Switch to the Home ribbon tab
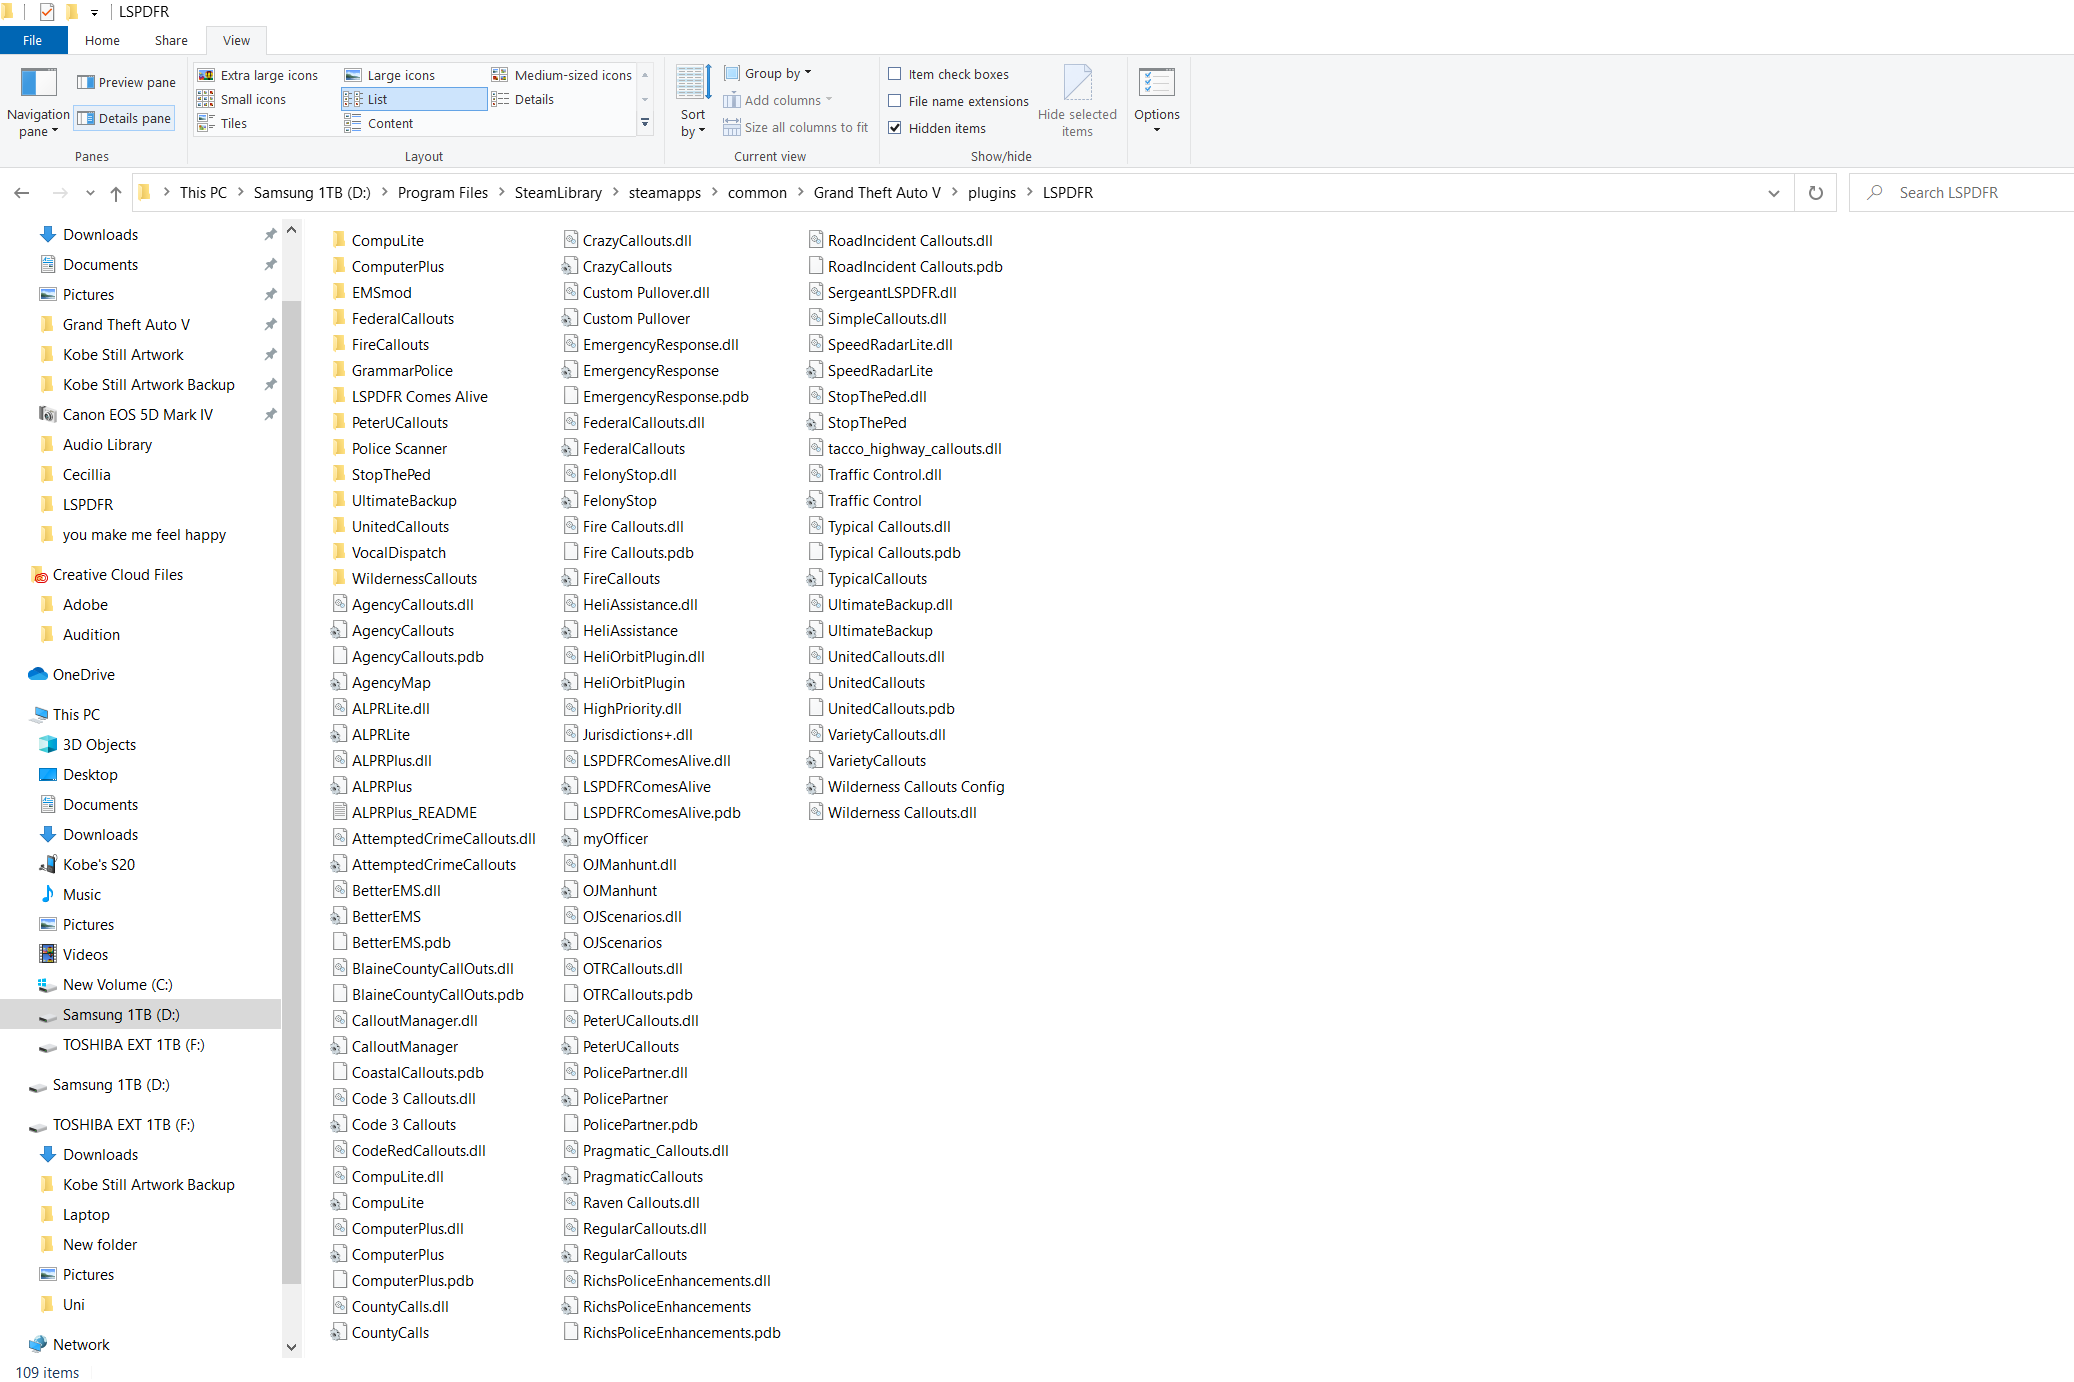Image resolution: width=2074 pixels, height=1382 pixels. [x=102, y=40]
